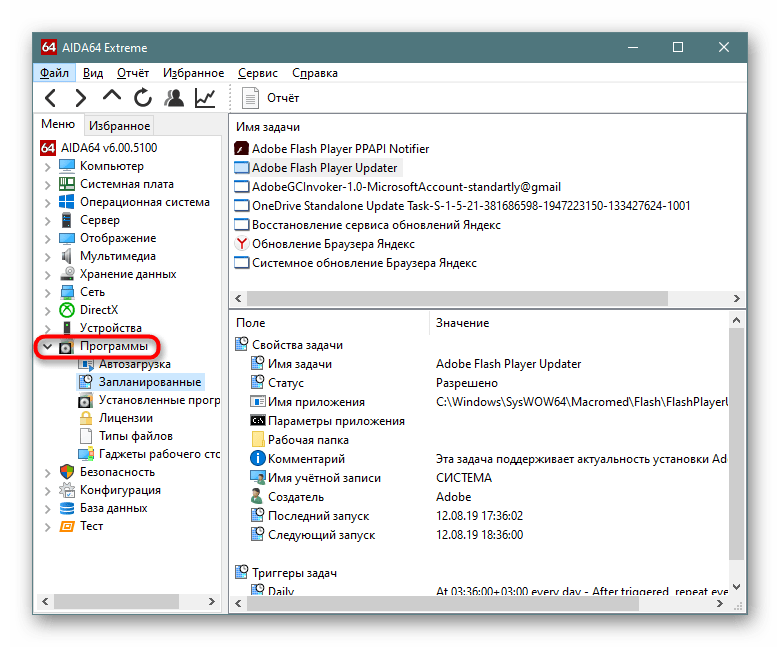Viewport: 780px width, 647px height.
Task: Select the Безопасность shield icon
Action: coord(67,472)
